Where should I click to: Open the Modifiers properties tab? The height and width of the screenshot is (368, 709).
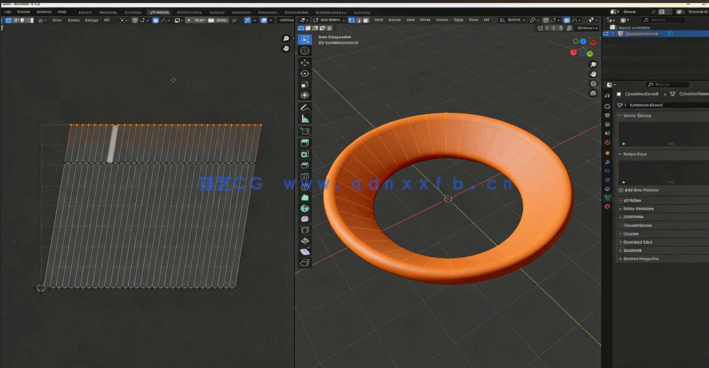[x=607, y=162]
